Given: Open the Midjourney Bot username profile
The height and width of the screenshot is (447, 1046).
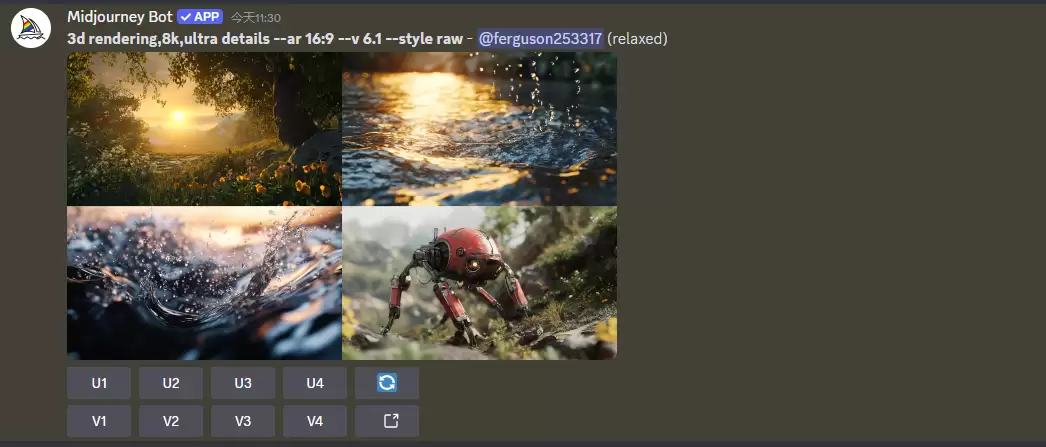Looking at the screenshot, I should tap(119, 17).
